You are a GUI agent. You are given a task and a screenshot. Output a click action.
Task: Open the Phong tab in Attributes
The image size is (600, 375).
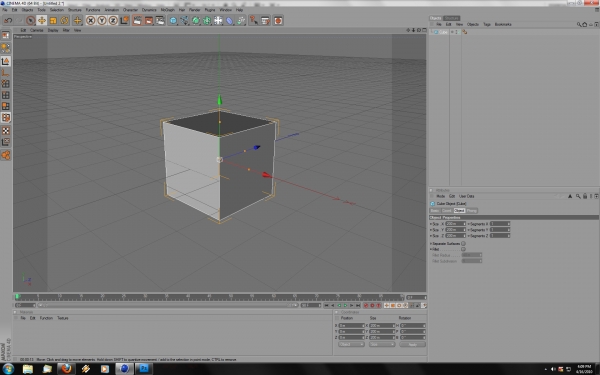(x=471, y=211)
